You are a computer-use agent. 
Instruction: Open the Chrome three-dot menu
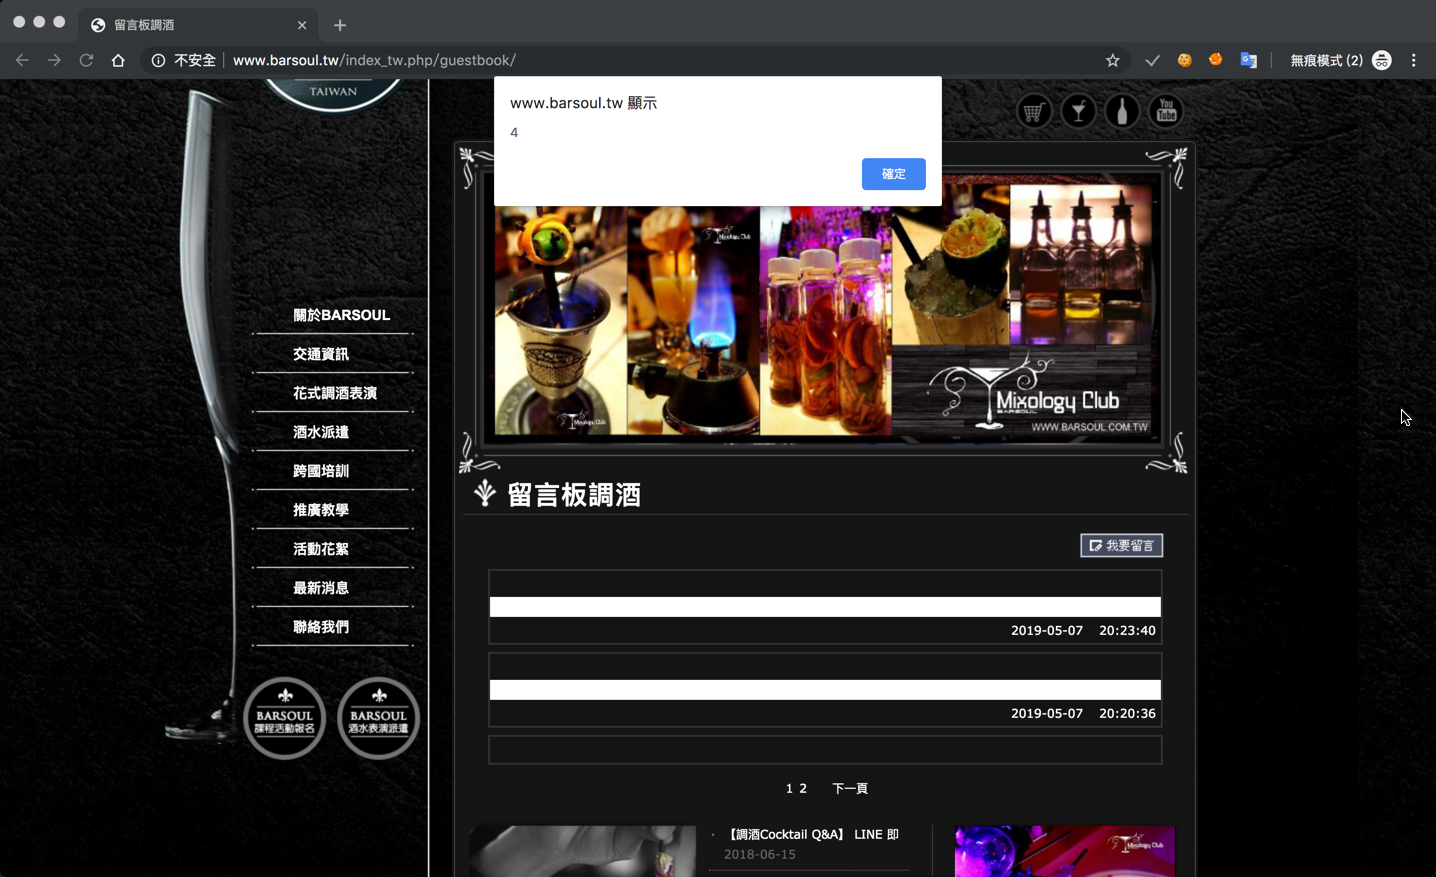click(1413, 60)
